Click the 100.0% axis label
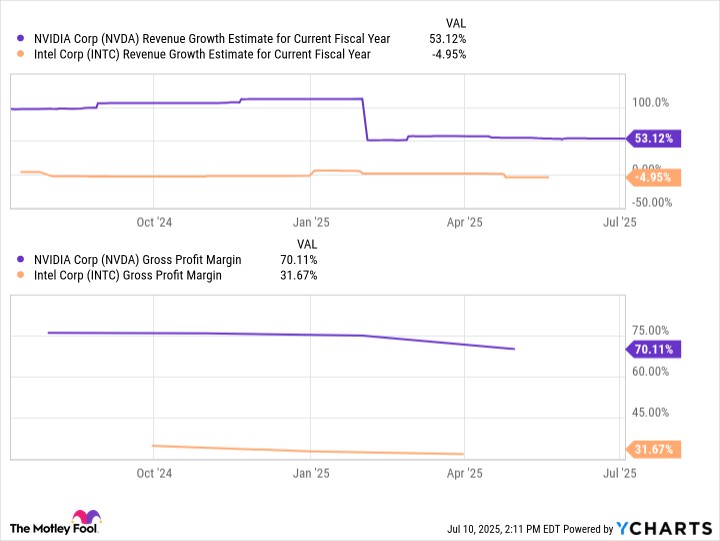The width and height of the screenshot is (720, 541). click(651, 102)
